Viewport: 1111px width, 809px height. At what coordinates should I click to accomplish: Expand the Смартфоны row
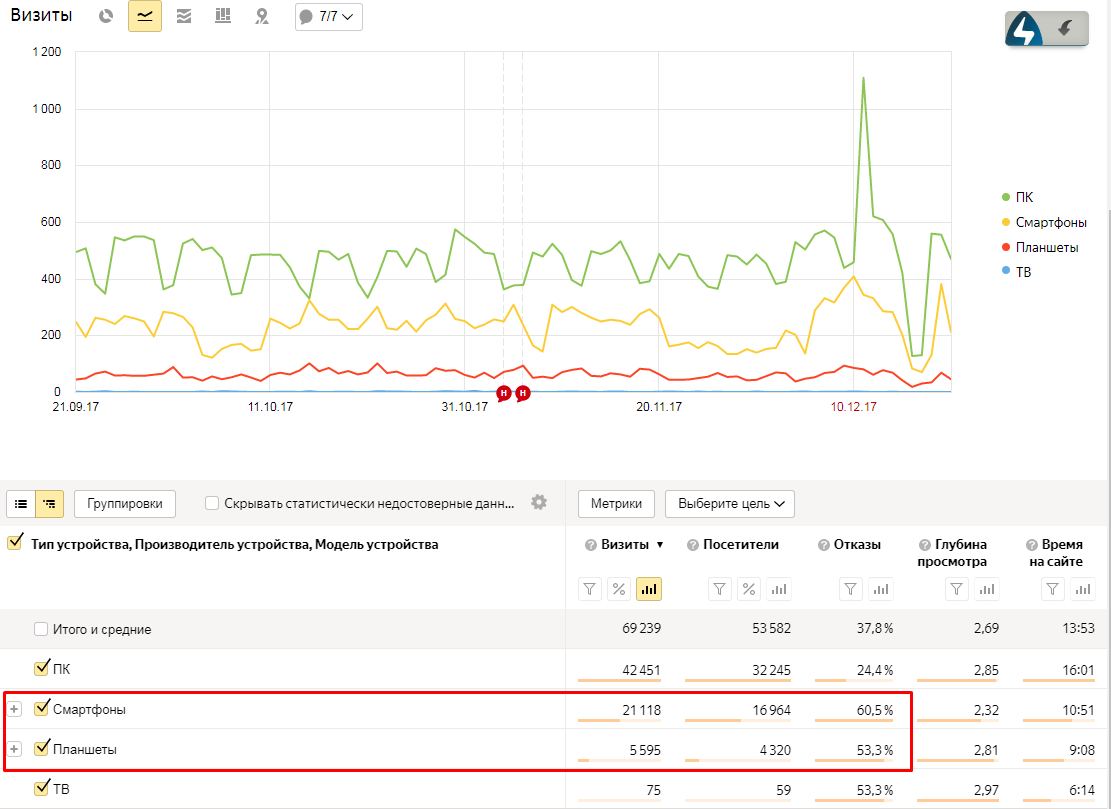[x=14, y=709]
